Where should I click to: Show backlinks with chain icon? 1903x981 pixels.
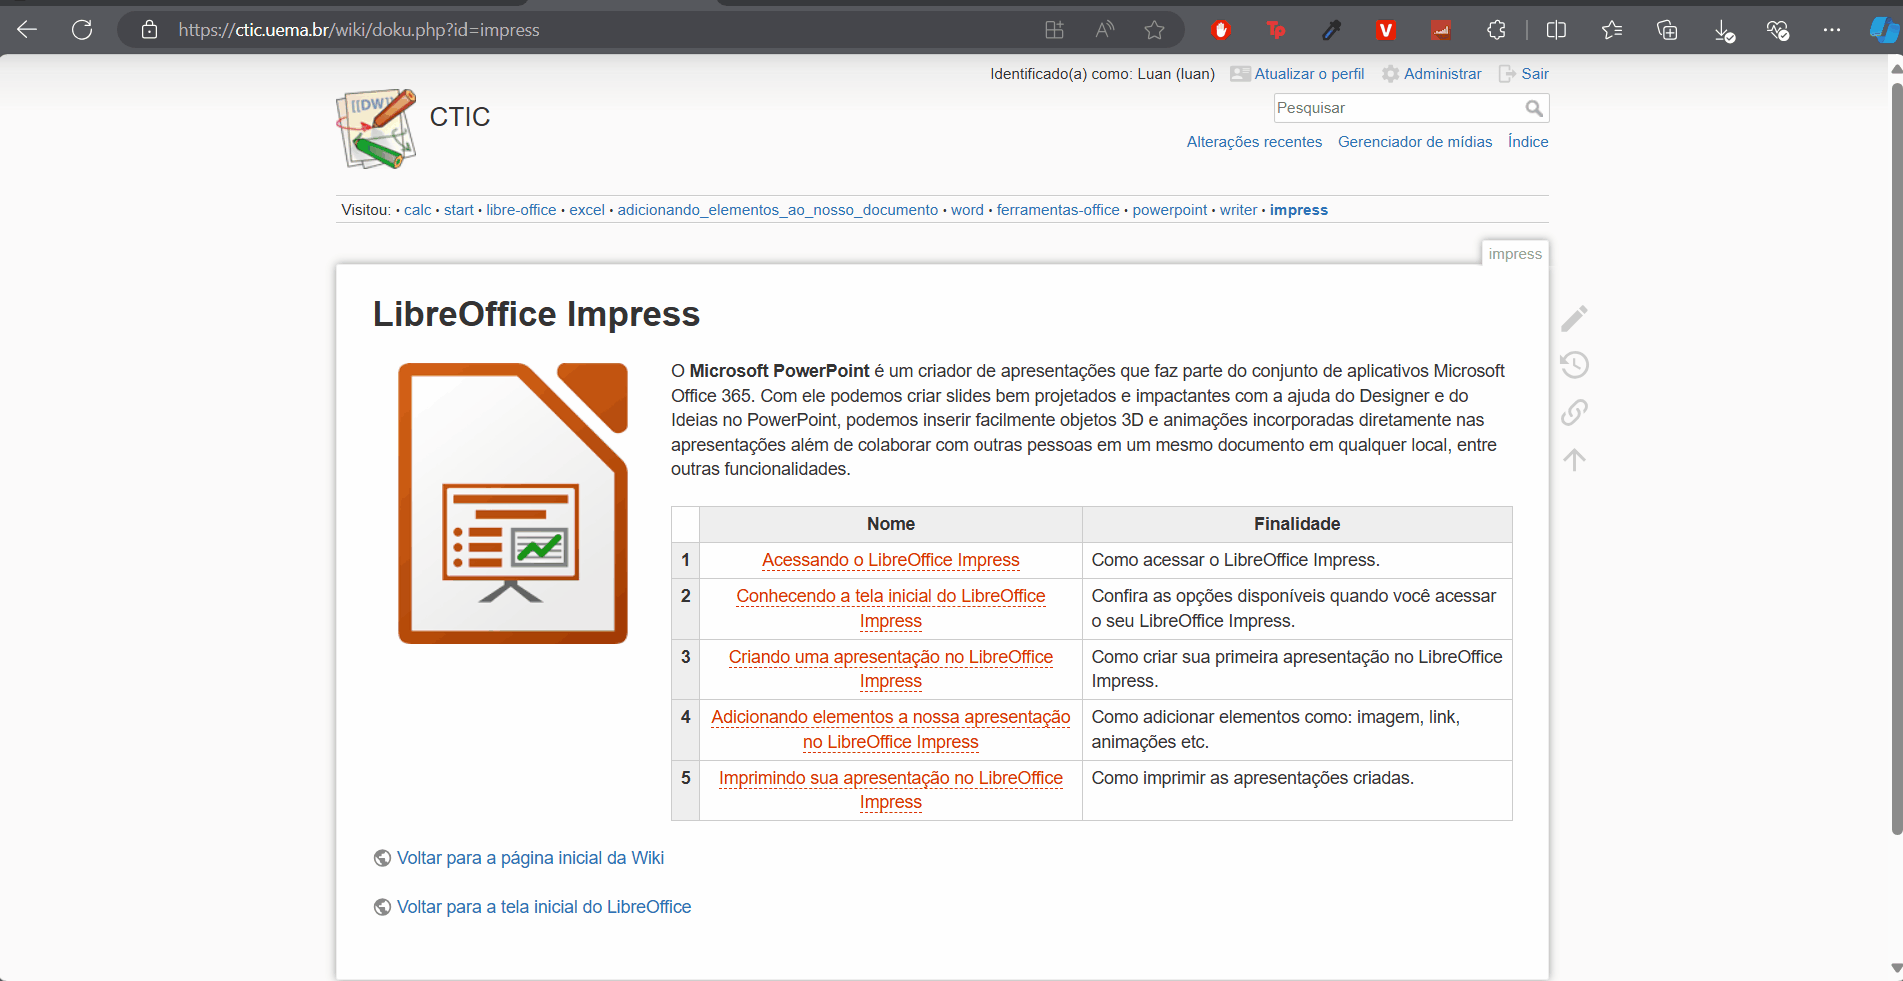pyautogui.click(x=1574, y=412)
